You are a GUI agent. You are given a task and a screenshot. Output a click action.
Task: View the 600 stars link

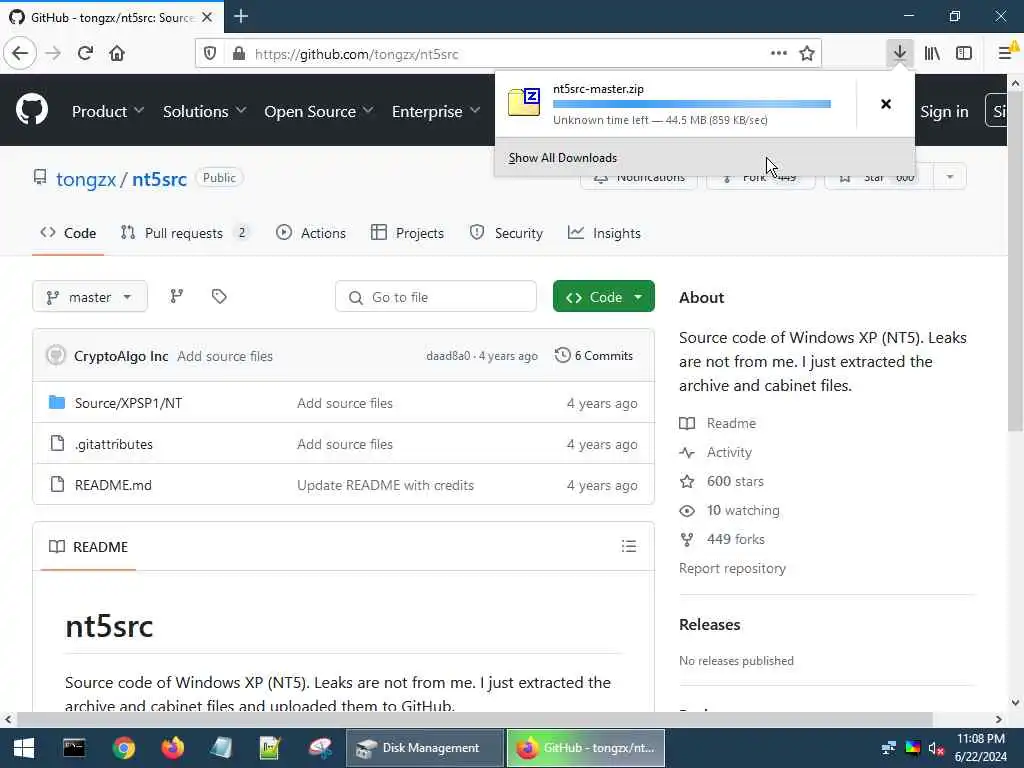click(x=735, y=481)
